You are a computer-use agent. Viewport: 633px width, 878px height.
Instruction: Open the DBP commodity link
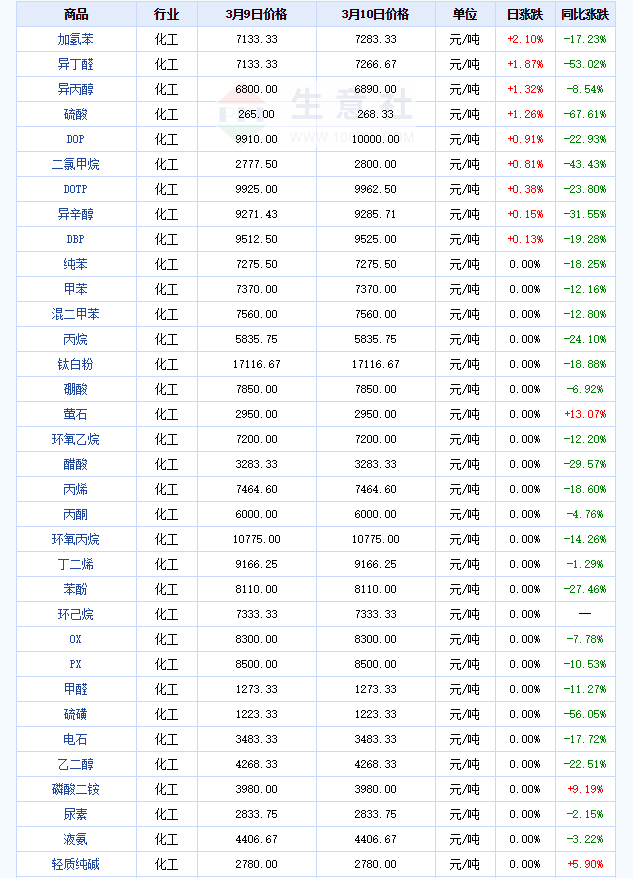[x=76, y=239]
